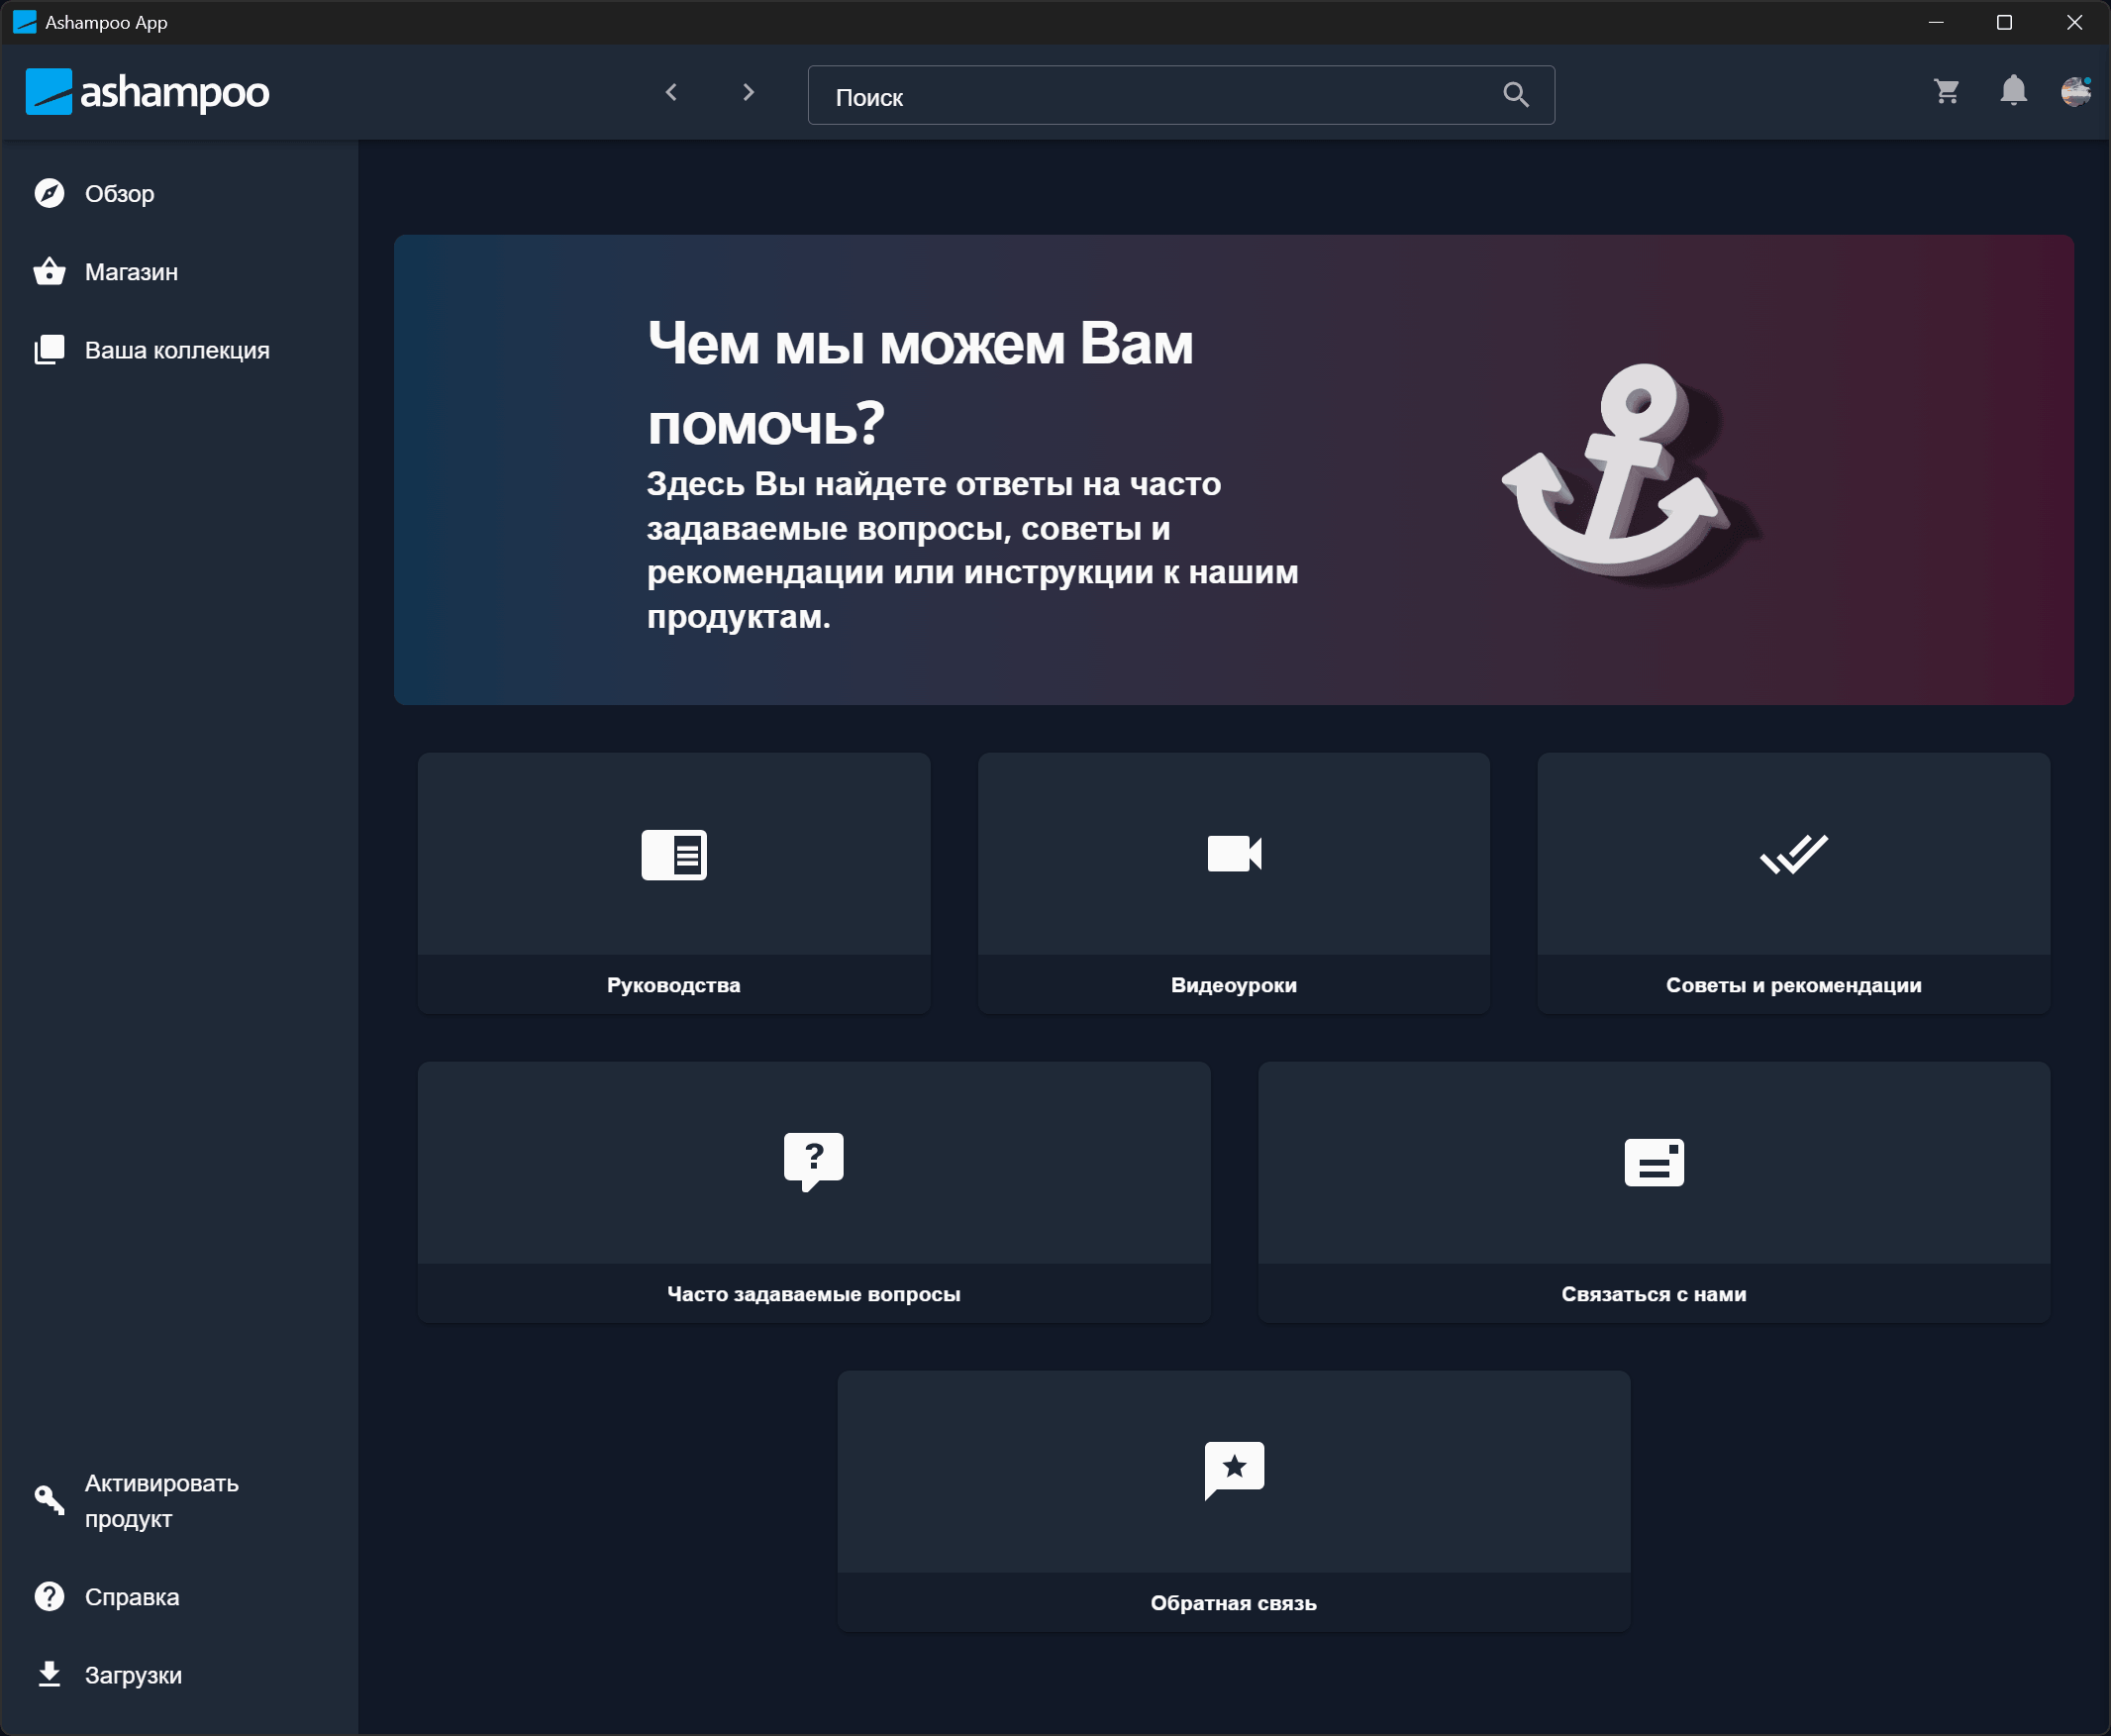Open Часто задаваемые вопросы label
Viewport: 2111px width, 1736px height.
813,1294
